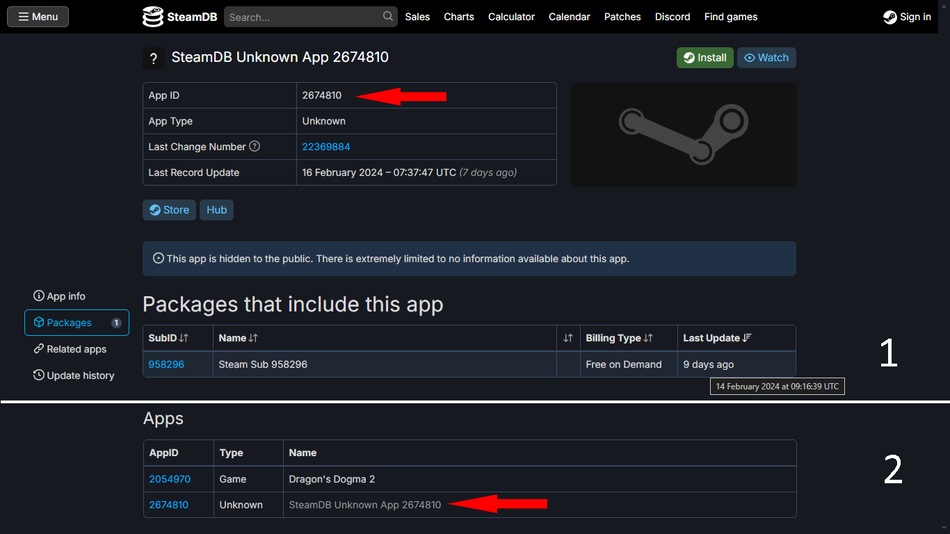Image resolution: width=950 pixels, height=534 pixels.
Task: Open the Sales page
Action: point(417,17)
